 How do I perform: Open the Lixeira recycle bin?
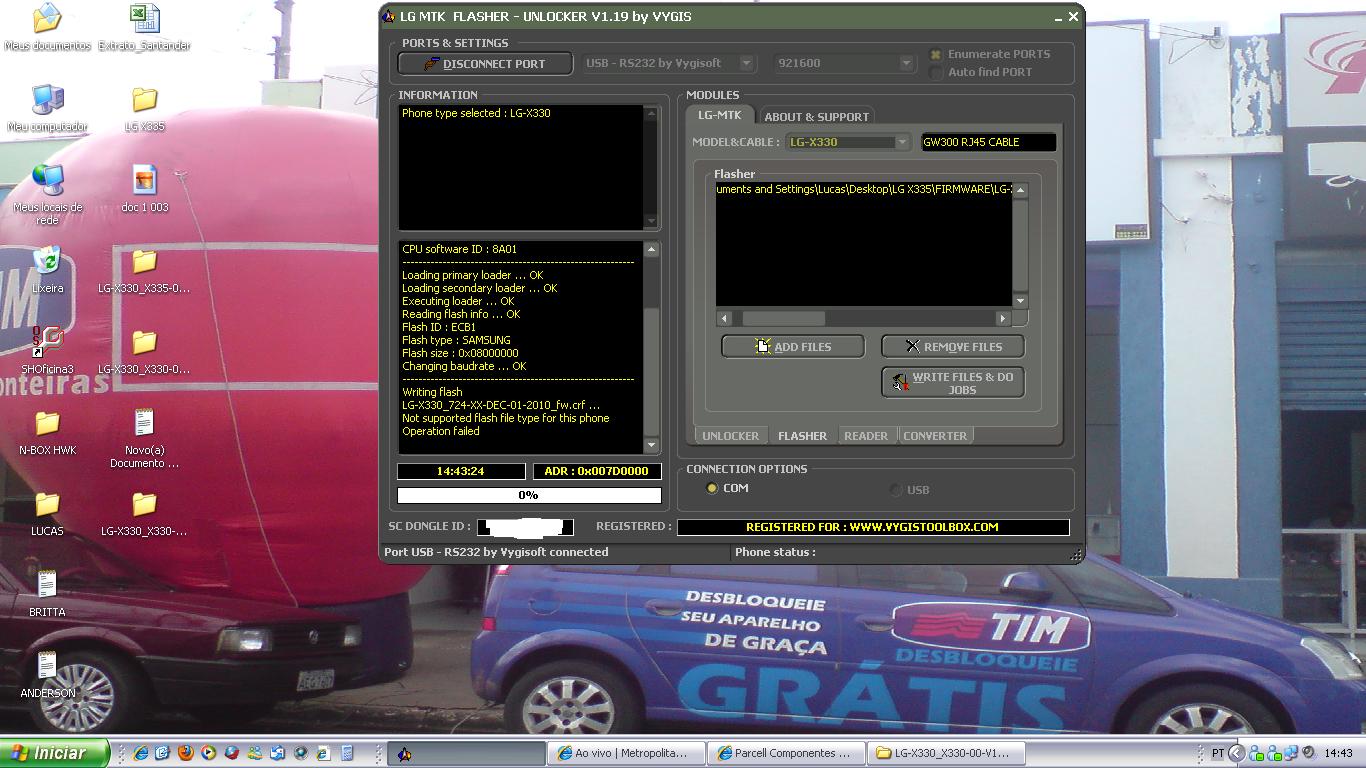pyautogui.click(x=47, y=270)
